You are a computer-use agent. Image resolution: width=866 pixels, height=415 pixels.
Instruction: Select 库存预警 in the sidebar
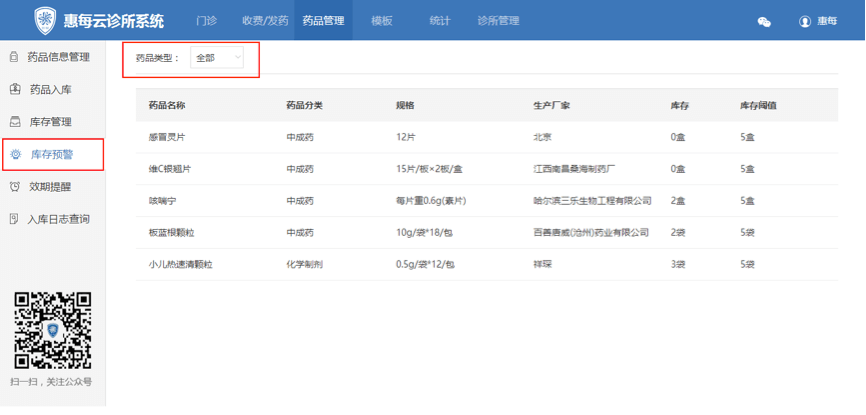tap(52, 154)
